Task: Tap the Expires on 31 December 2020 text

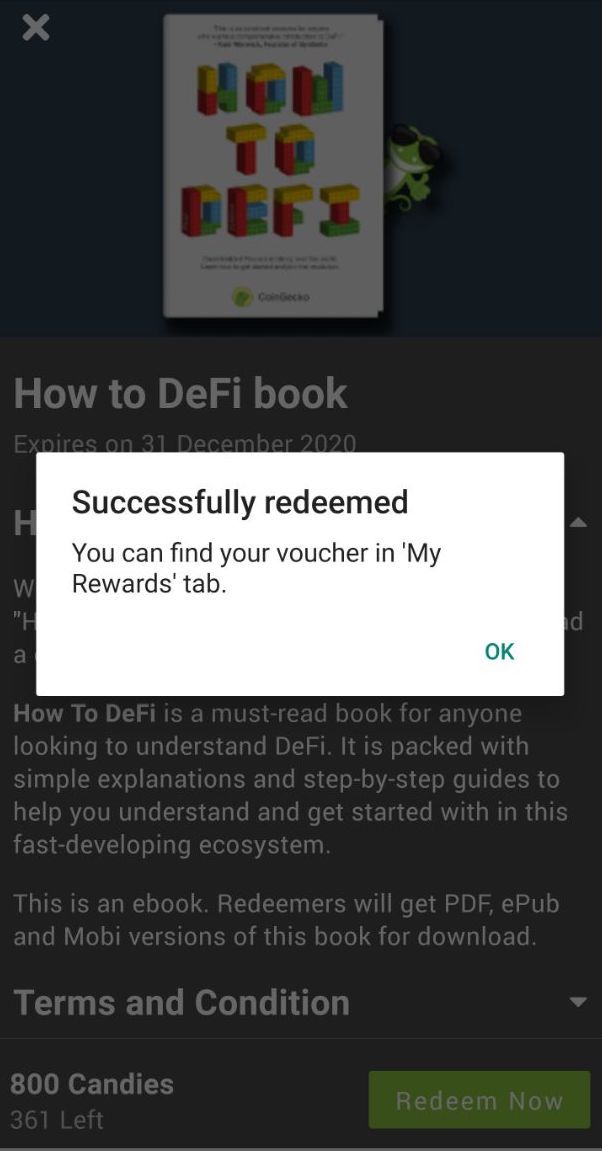Action: [185, 443]
